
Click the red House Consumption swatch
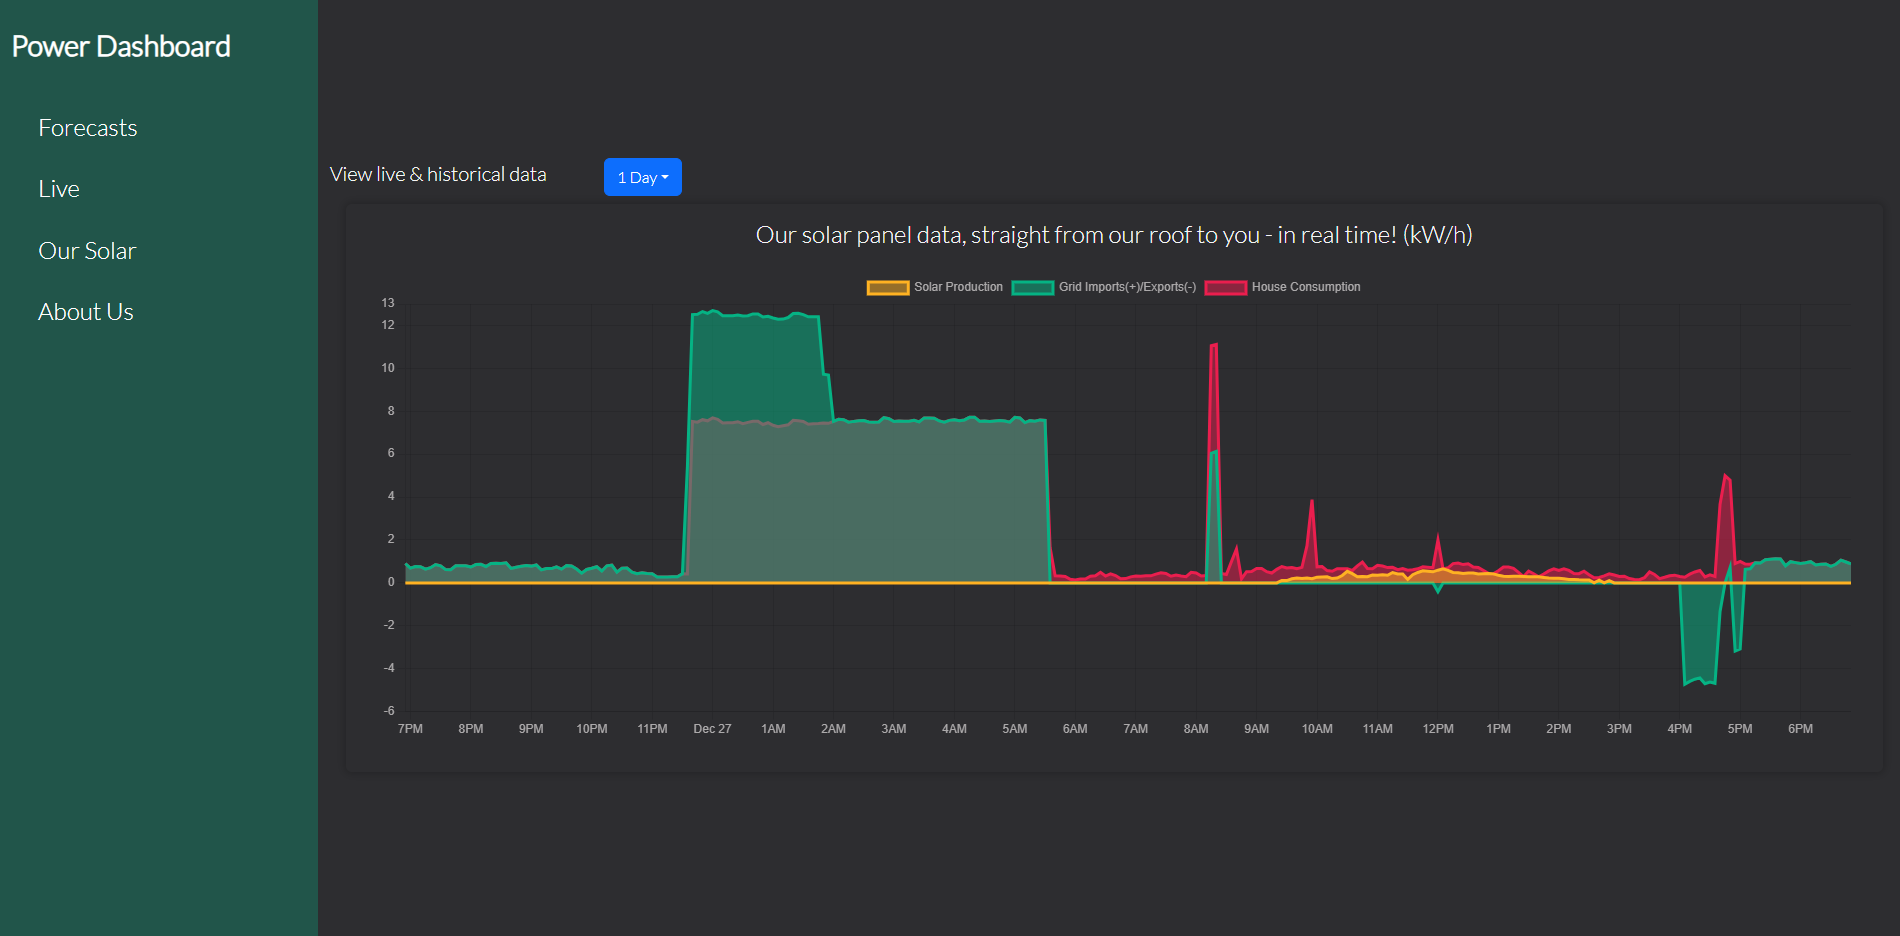click(1227, 287)
